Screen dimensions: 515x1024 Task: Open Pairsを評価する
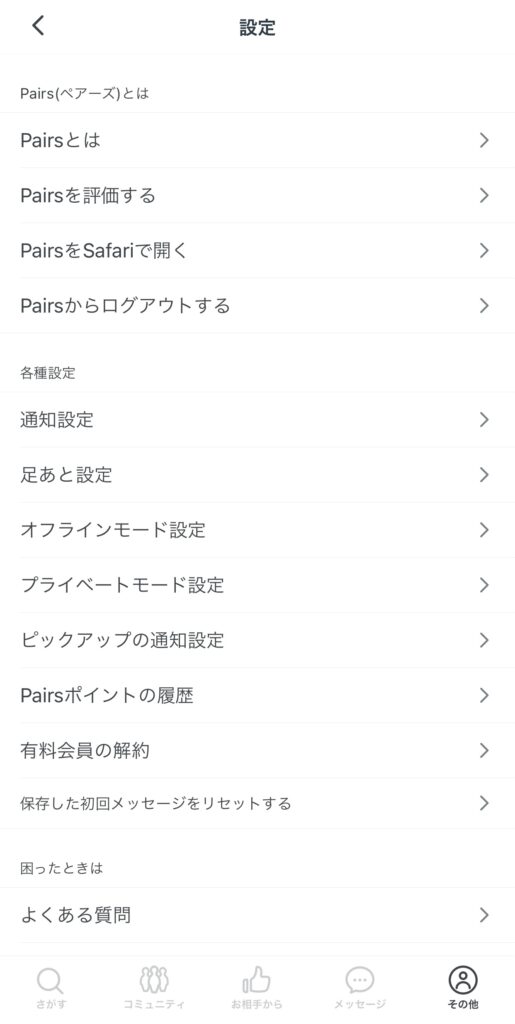click(x=257, y=195)
